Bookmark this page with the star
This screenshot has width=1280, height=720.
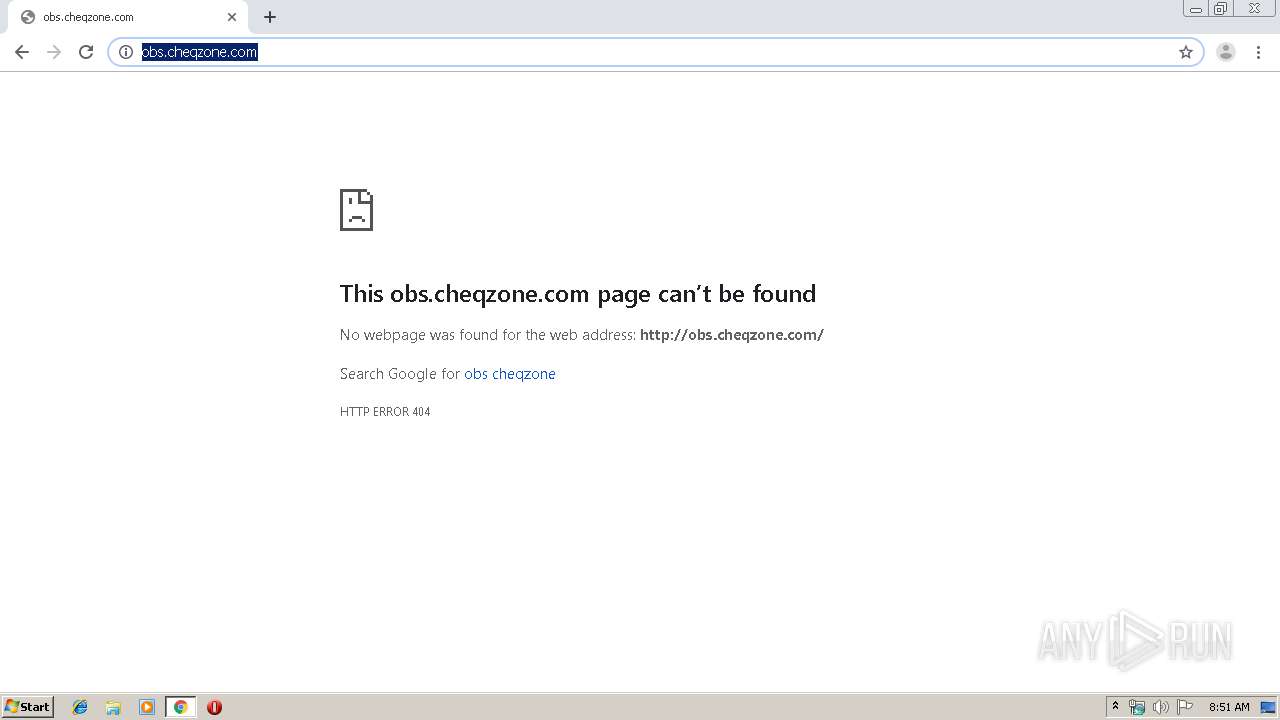click(x=1186, y=52)
